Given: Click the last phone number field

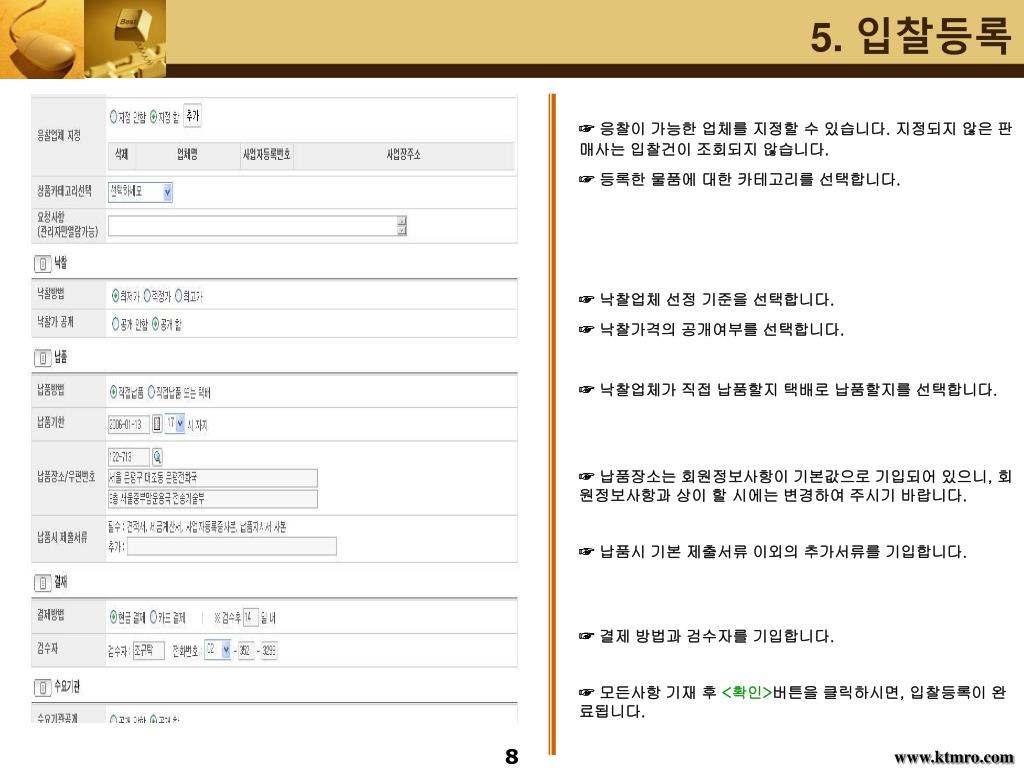Looking at the screenshot, I should tap(269, 650).
